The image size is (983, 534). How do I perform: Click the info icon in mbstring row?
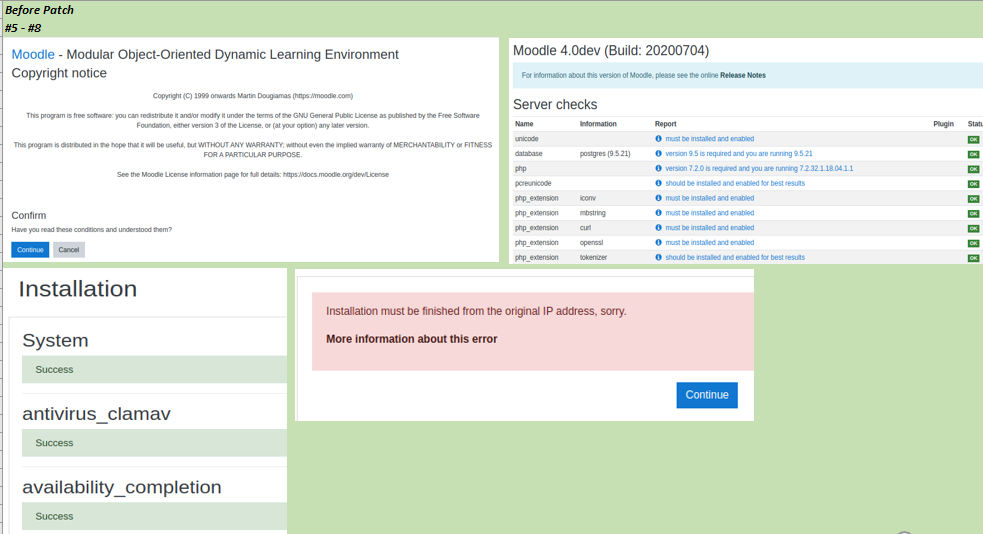[658, 213]
